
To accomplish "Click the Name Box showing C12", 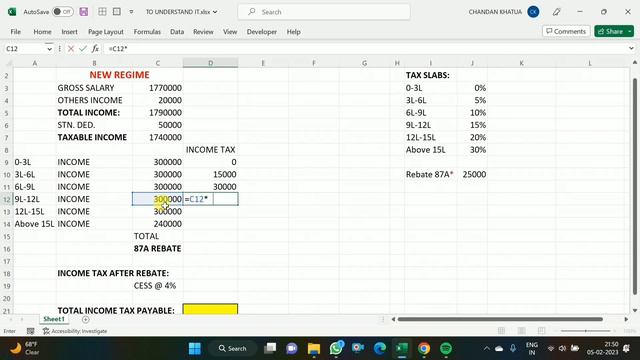I will click(x=24, y=49).
